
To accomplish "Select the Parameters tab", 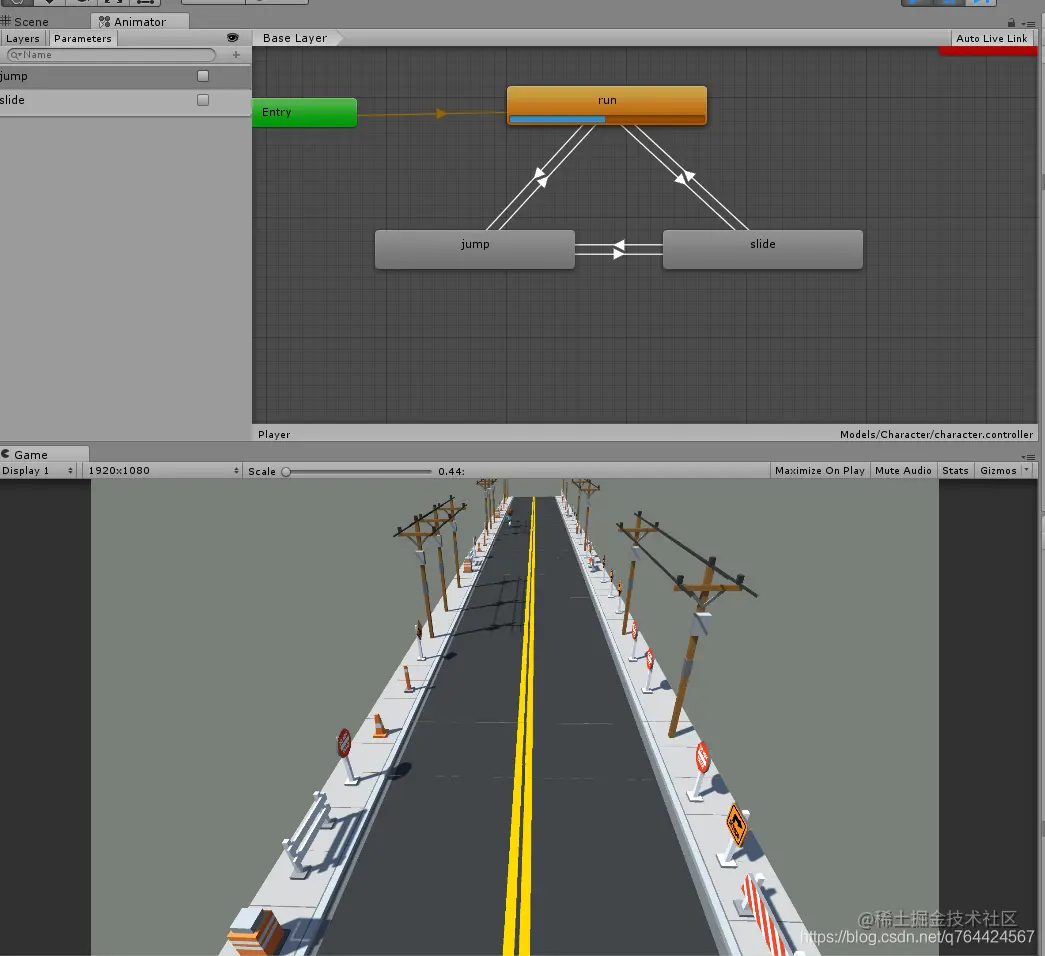I will click(x=83, y=39).
